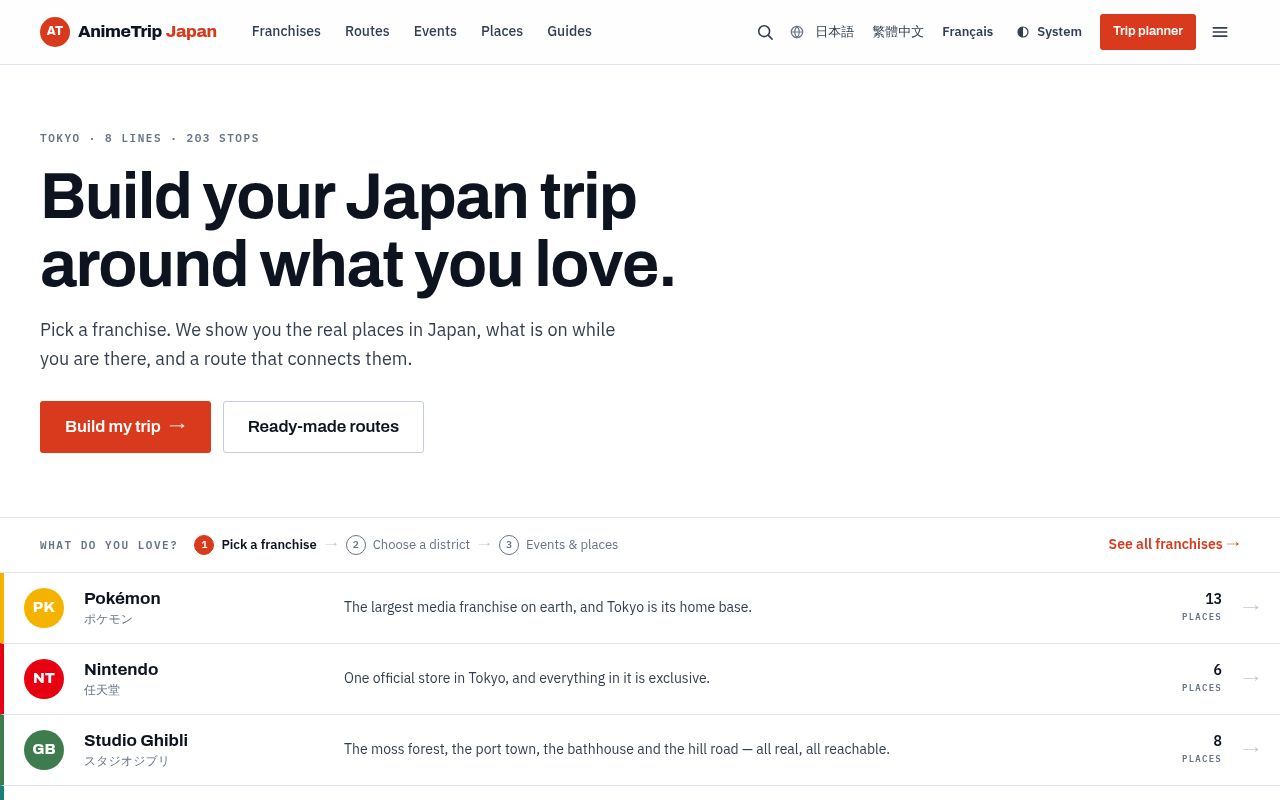Click the Trip planner button
The width and height of the screenshot is (1280, 800).
click(1148, 32)
